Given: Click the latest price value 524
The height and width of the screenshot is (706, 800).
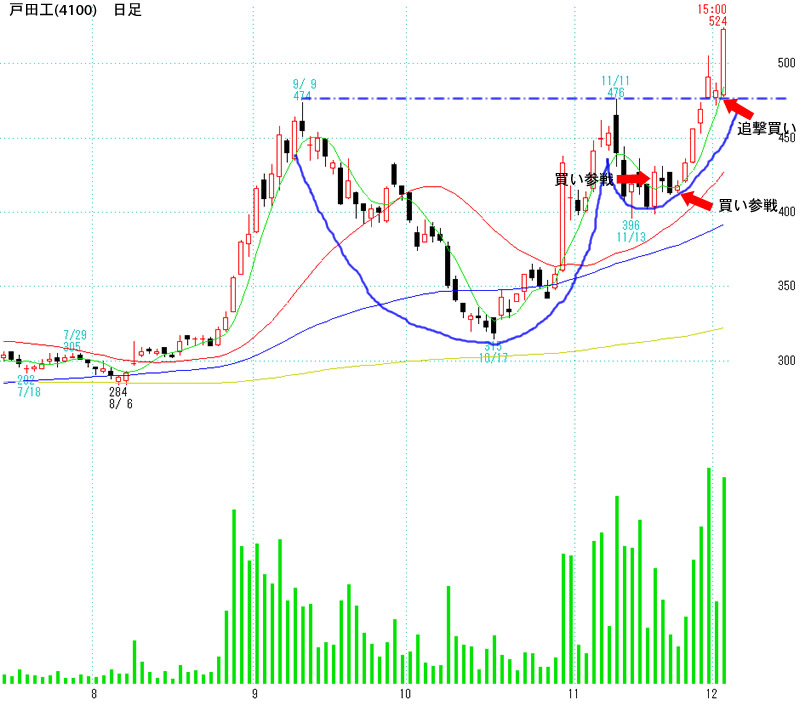Looking at the screenshot, I should coord(717,21).
